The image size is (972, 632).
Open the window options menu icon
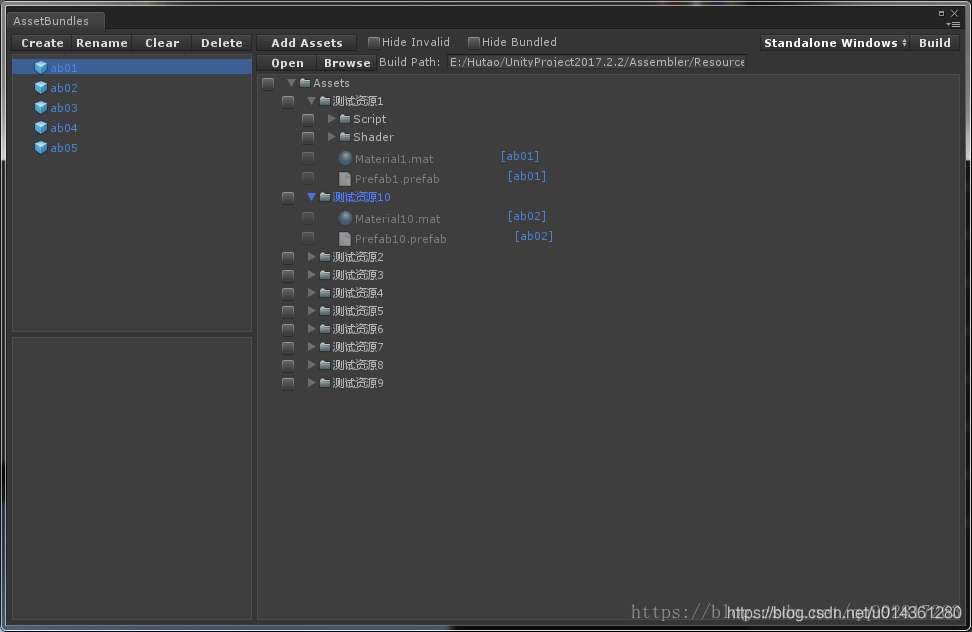pyautogui.click(x=954, y=25)
